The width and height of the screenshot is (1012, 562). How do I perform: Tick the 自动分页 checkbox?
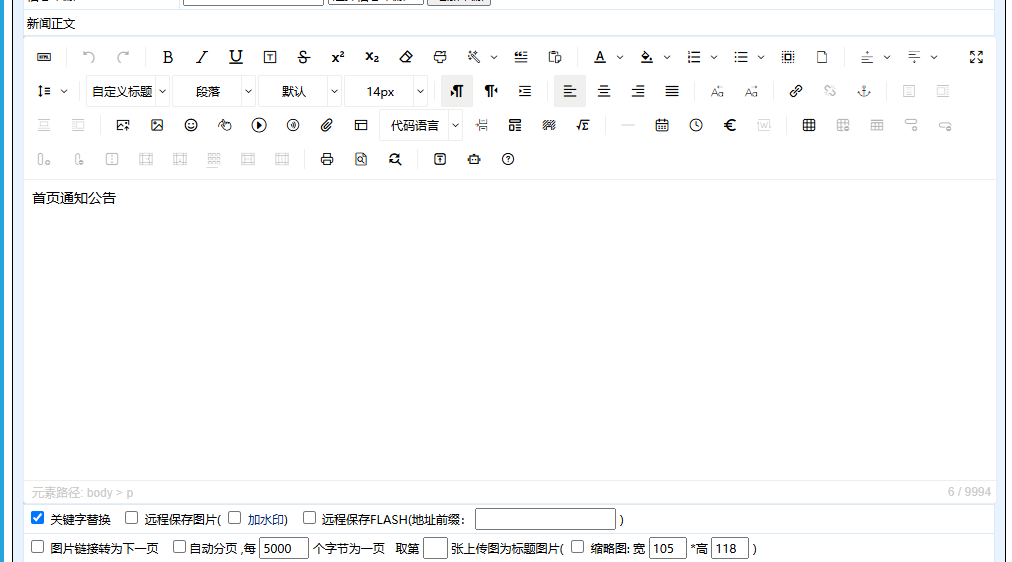pyautogui.click(x=180, y=547)
